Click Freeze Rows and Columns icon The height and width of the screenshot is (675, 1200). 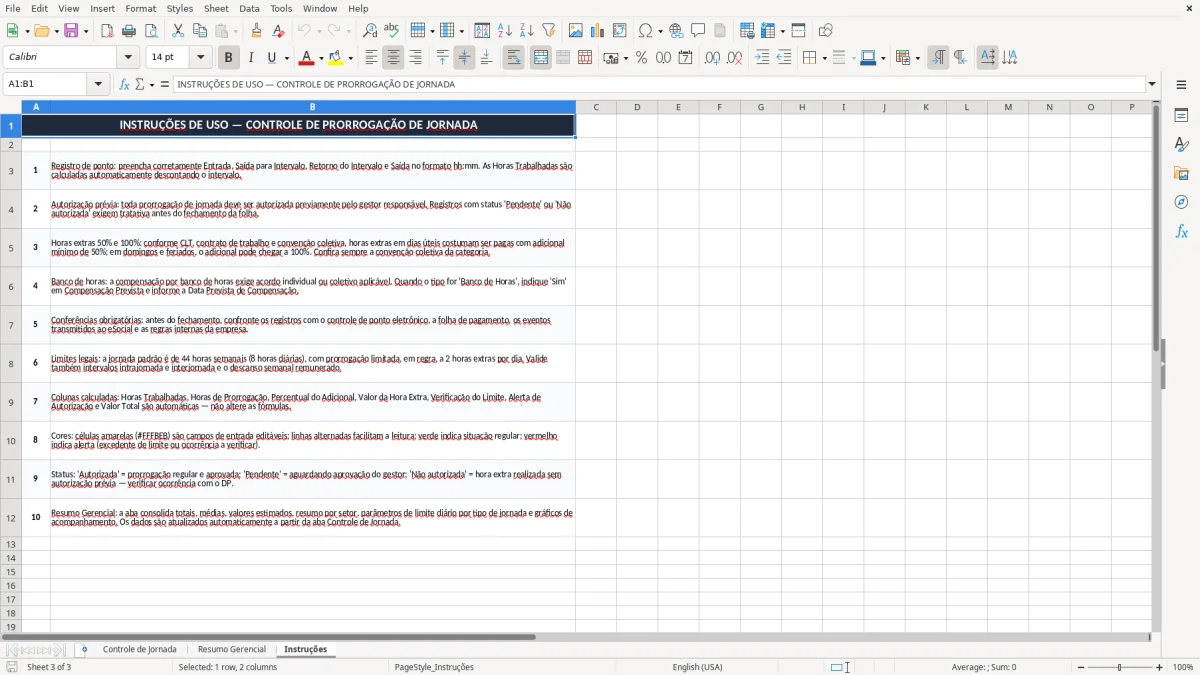pyautogui.click(x=768, y=31)
